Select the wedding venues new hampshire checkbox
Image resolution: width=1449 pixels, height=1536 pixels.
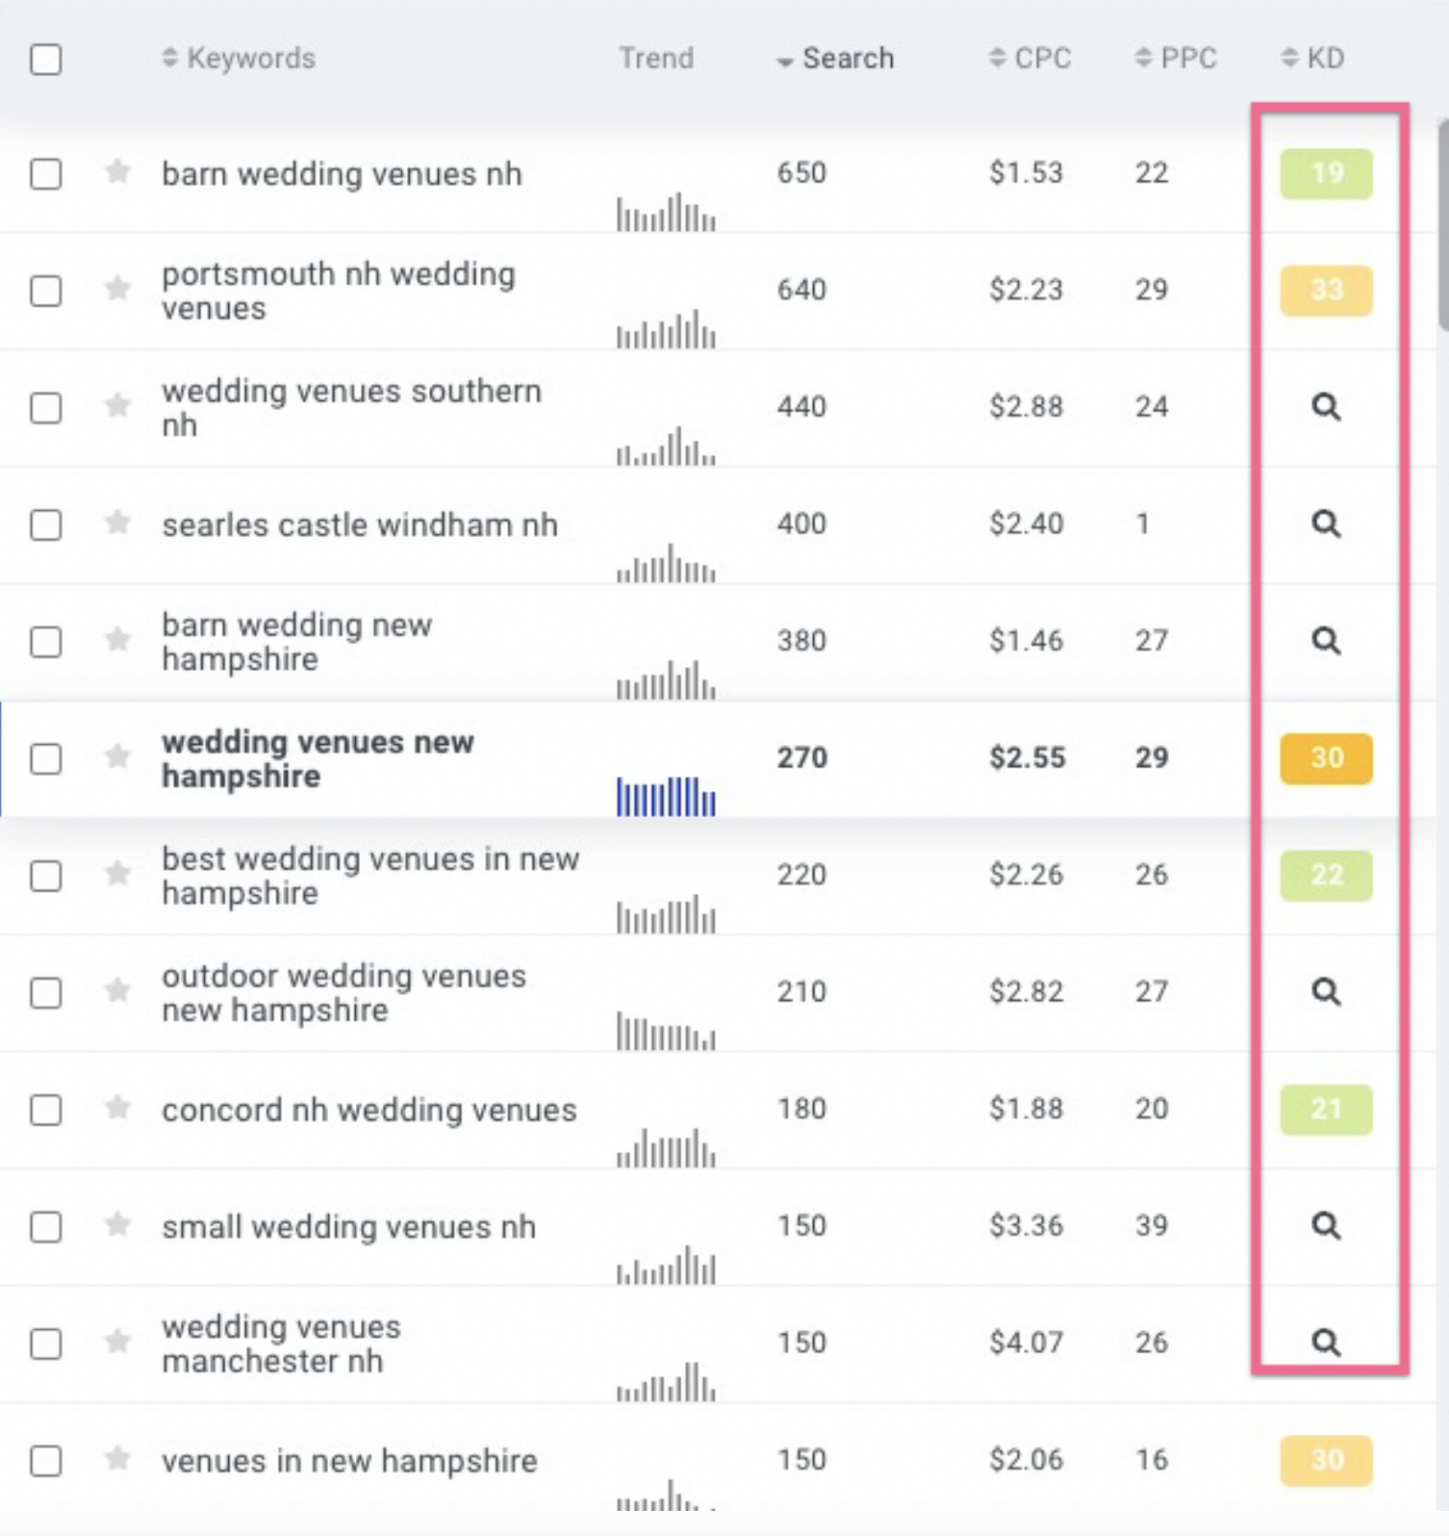click(x=46, y=759)
